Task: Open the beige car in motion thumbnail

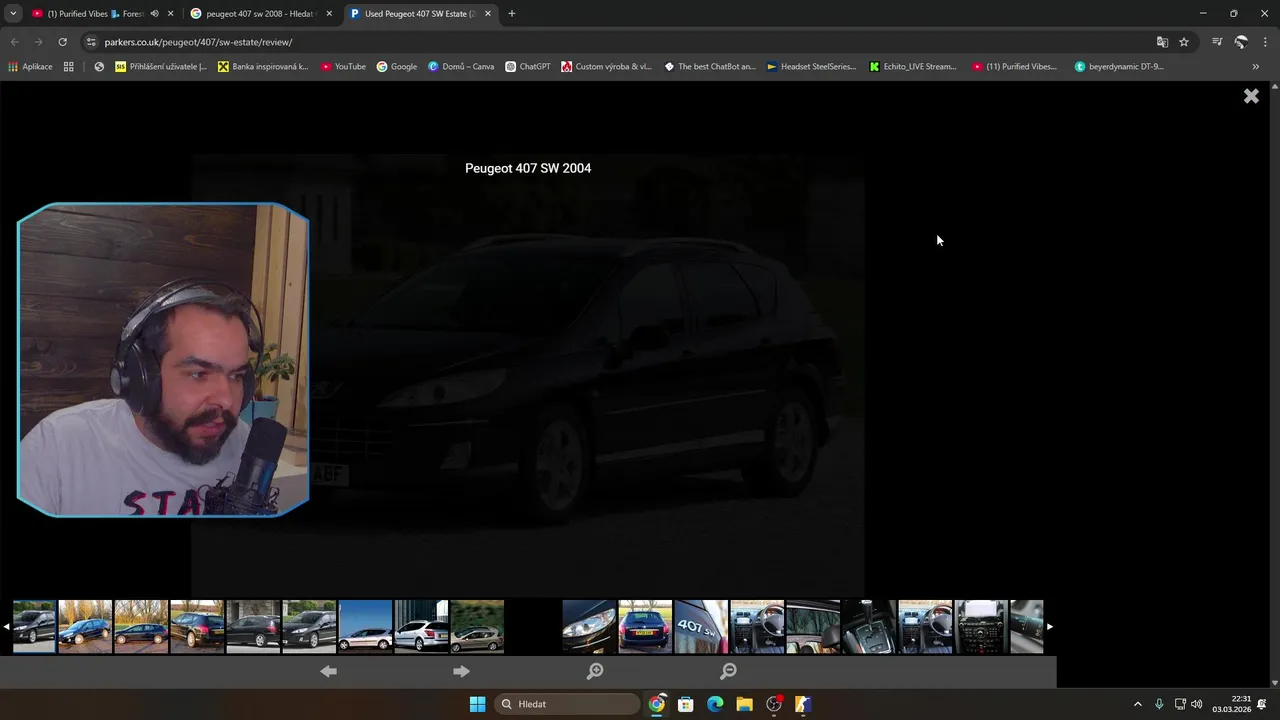Action: (477, 626)
